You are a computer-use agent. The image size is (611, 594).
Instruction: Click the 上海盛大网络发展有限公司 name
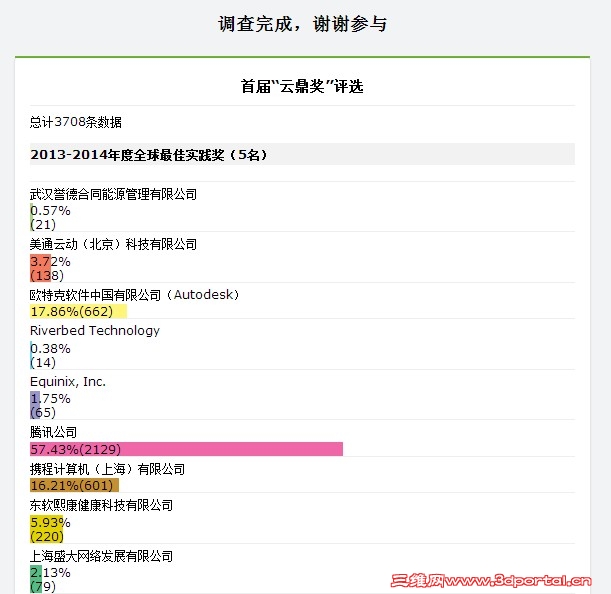[101, 556]
